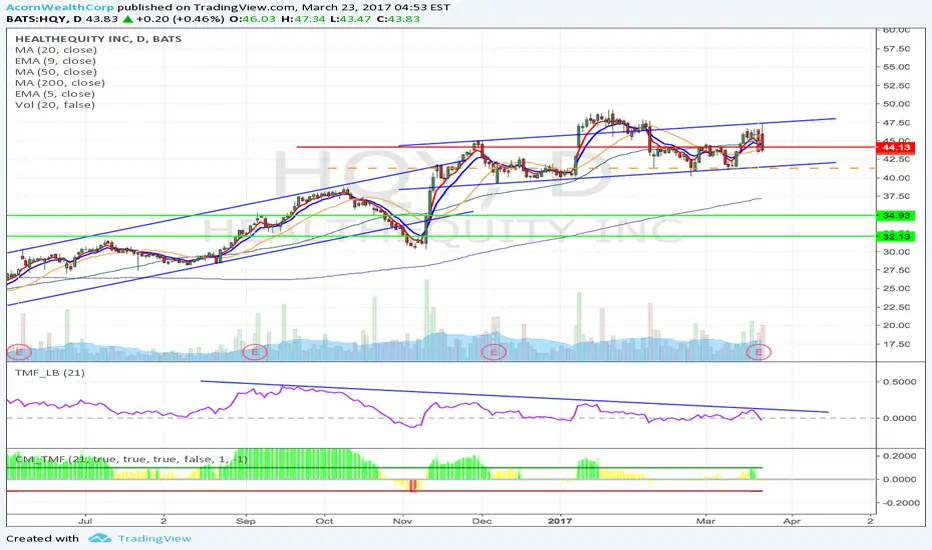
Task: Click the HEALTHEQUITY INC, D, BATS chart title
Action: (x=99, y=39)
